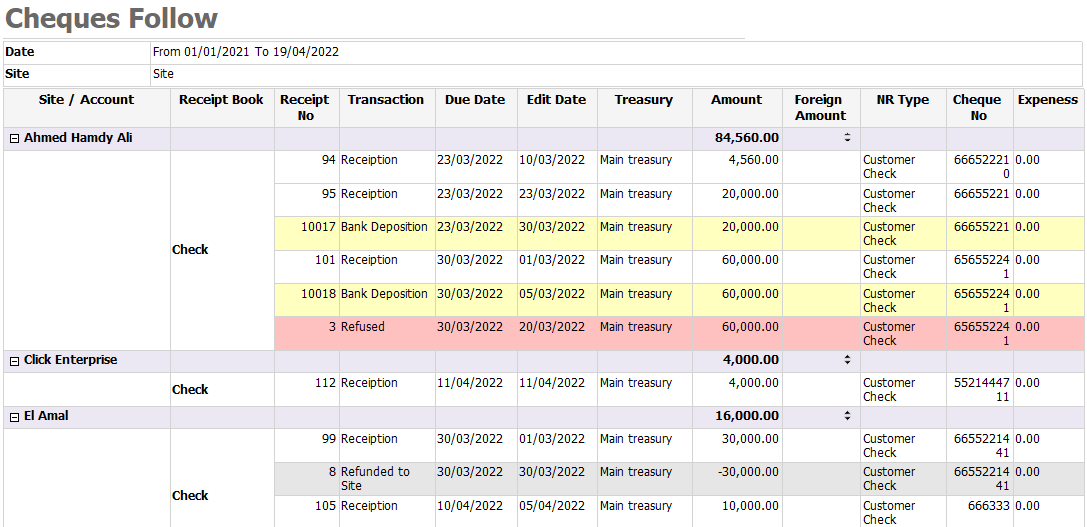
Task: Click the 84,560.00 total for Ahmed Hamdy Ali
Action: pyautogui.click(x=746, y=138)
